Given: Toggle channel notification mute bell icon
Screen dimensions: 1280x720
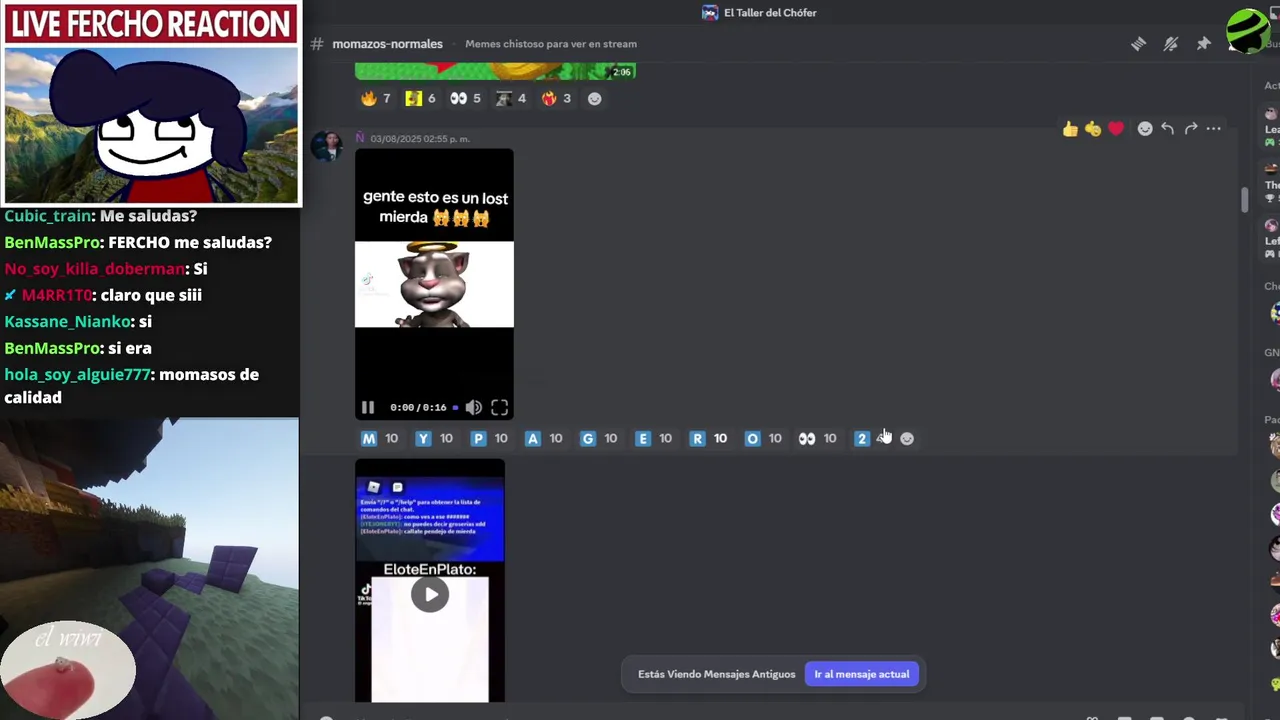Looking at the screenshot, I should click(1171, 44).
